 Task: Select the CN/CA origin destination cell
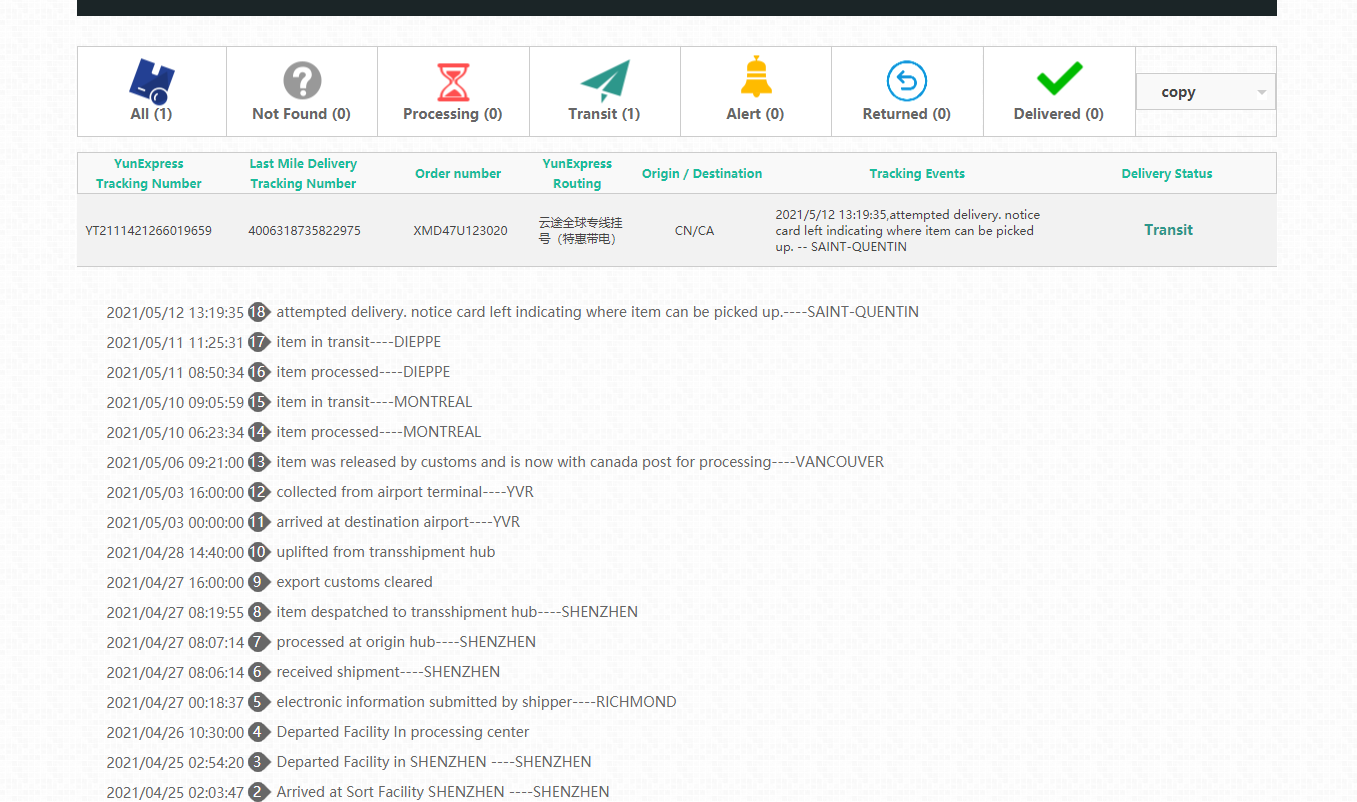click(x=695, y=231)
